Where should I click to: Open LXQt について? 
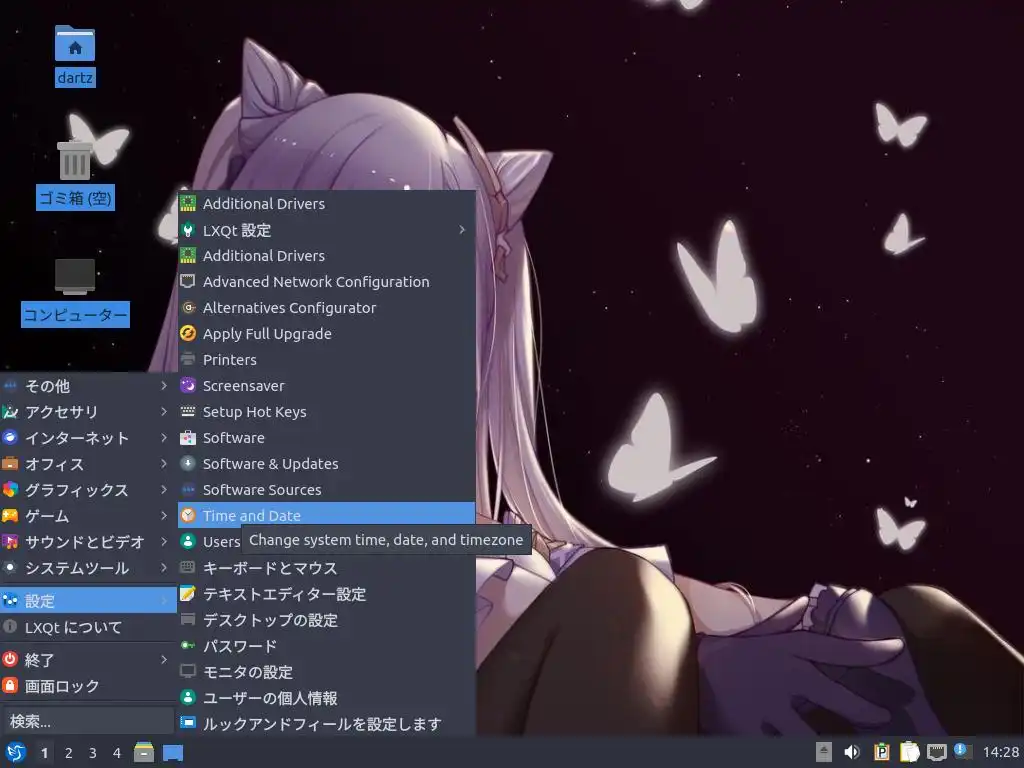click(x=88, y=627)
